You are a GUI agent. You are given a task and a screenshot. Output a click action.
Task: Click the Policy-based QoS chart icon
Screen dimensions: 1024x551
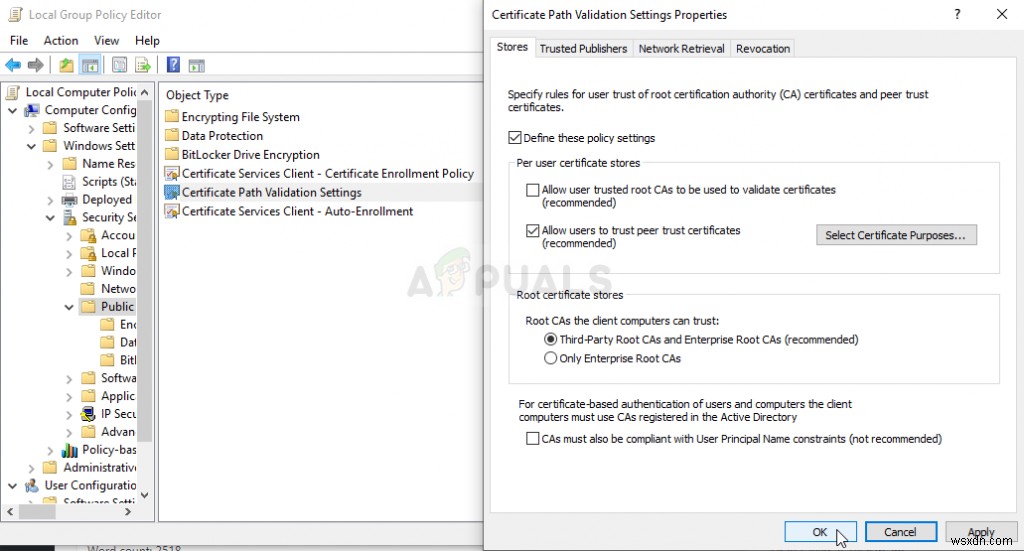[x=69, y=450]
